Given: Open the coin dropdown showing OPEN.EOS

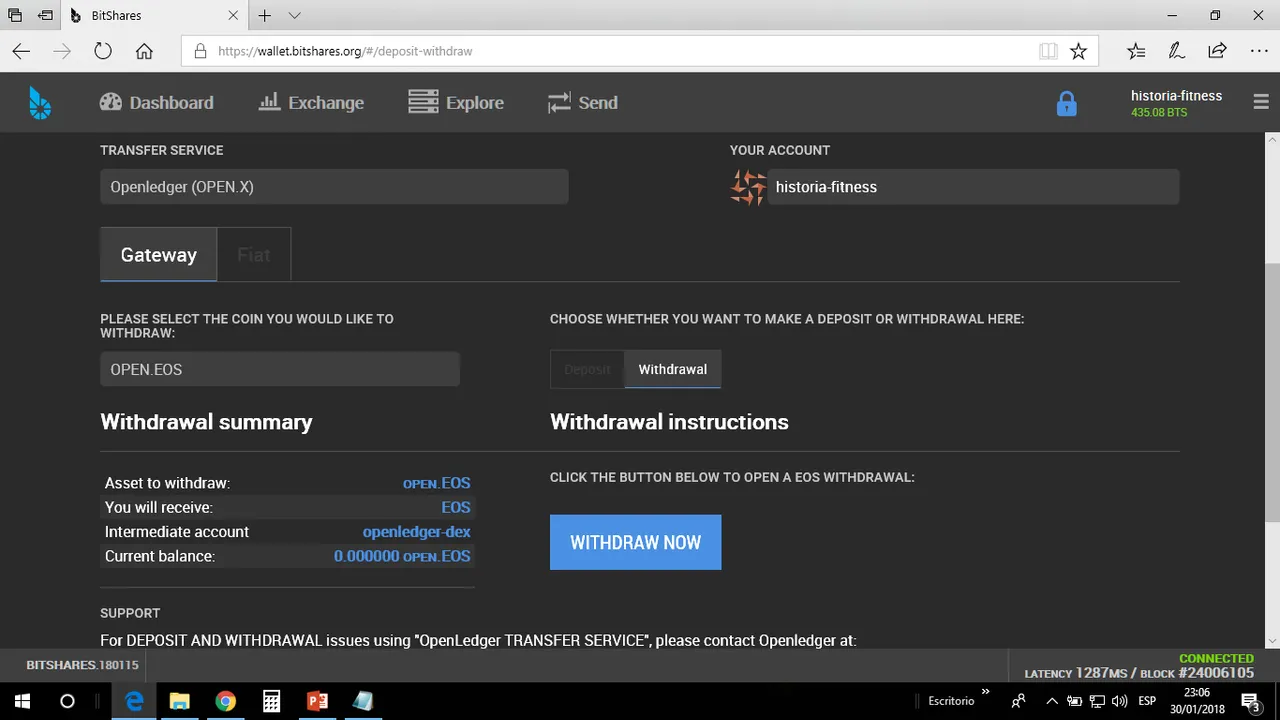Looking at the screenshot, I should point(280,369).
